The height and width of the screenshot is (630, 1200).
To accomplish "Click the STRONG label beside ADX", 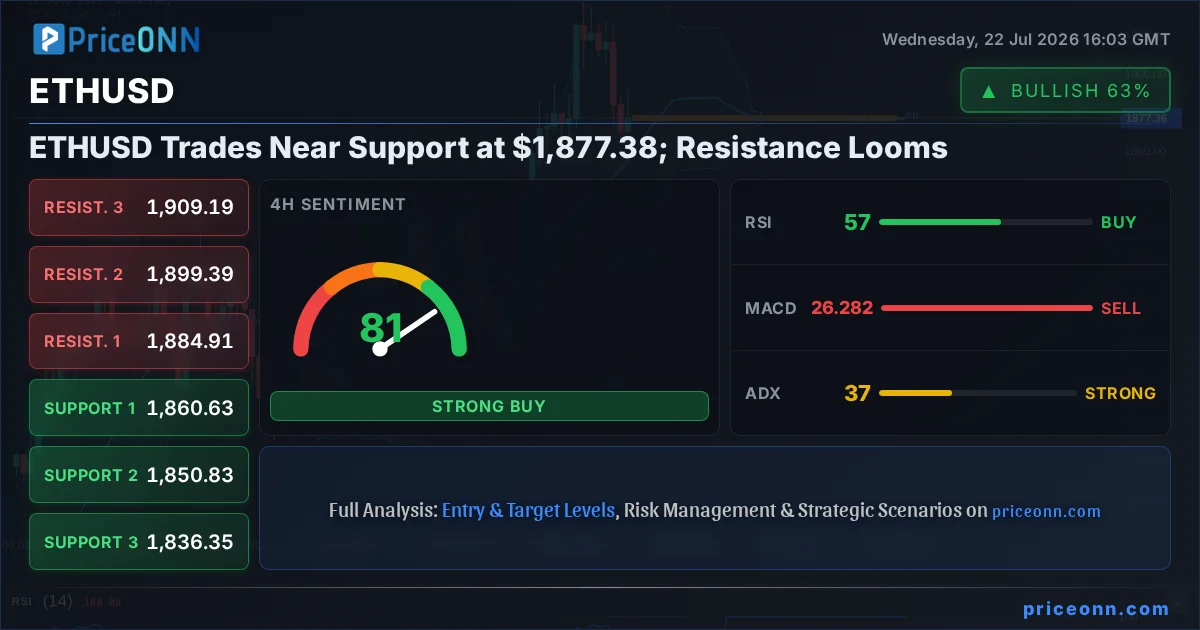I will click(x=1120, y=393).
